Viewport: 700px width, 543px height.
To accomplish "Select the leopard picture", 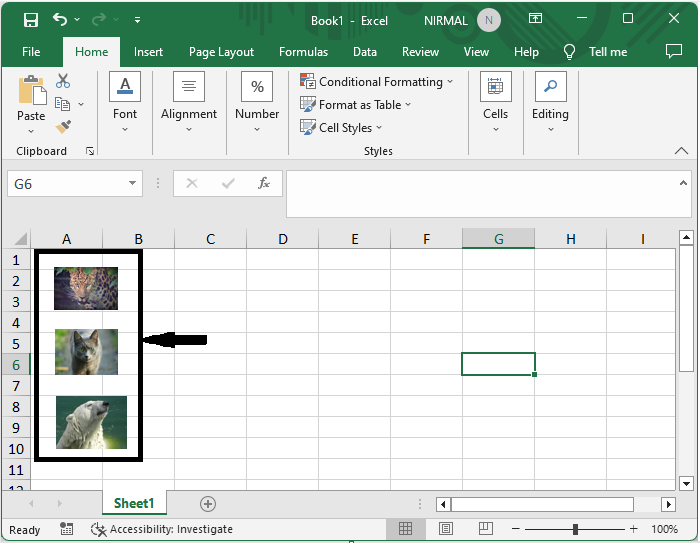I will click(x=86, y=288).
